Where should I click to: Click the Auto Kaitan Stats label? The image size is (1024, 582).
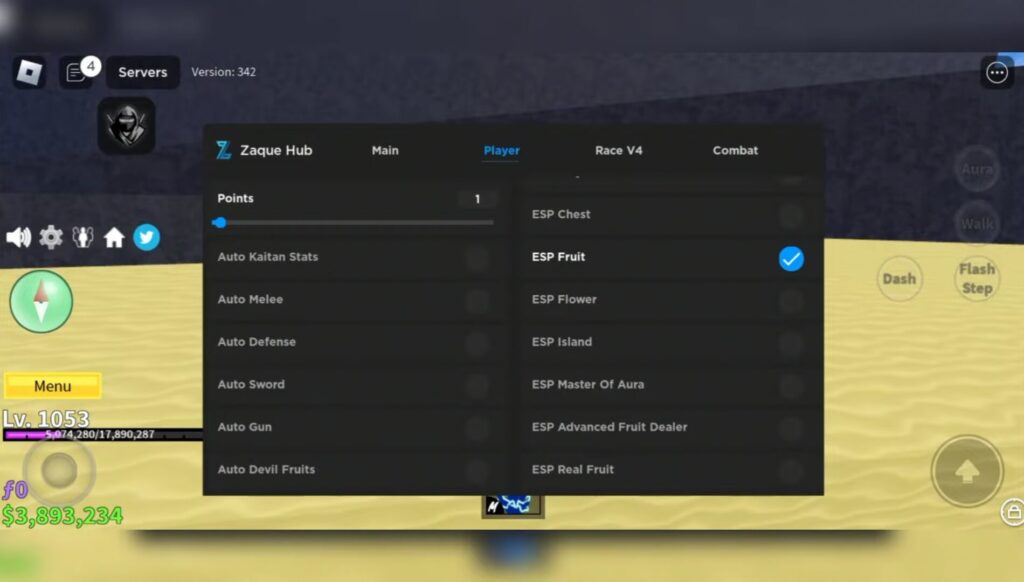268,257
